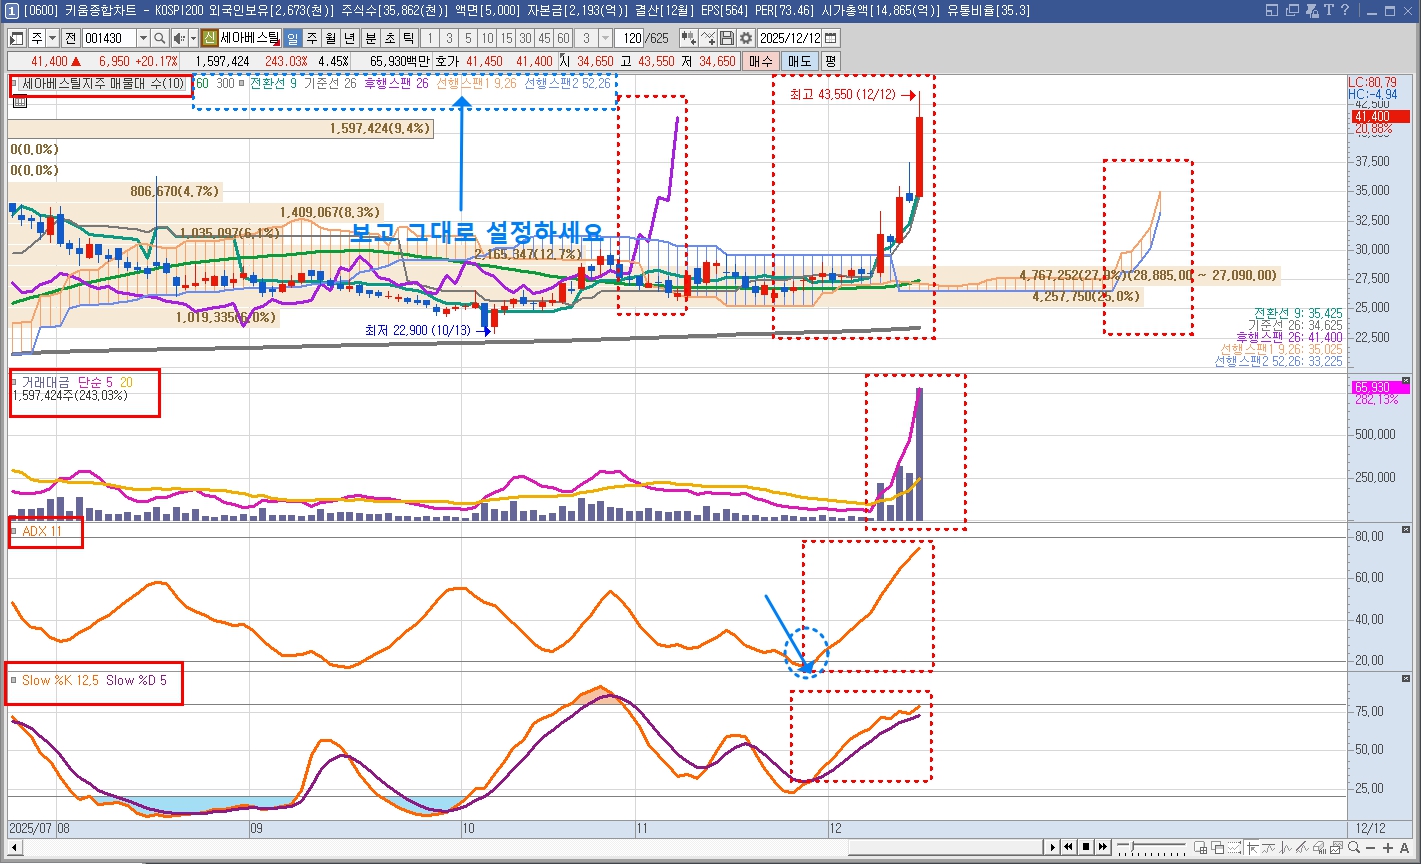Viewport: 1421px width, 864px height.
Task: Open the calendar date picker icon
Action: (x=830, y=38)
